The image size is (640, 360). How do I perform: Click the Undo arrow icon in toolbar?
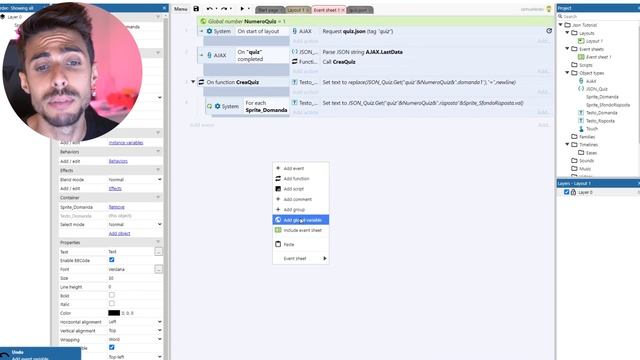tap(209, 9)
